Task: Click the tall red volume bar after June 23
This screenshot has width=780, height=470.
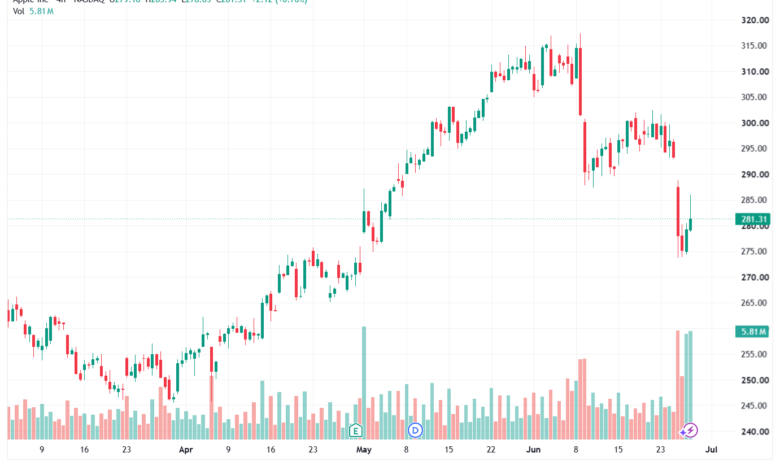Action: (x=678, y=384)
